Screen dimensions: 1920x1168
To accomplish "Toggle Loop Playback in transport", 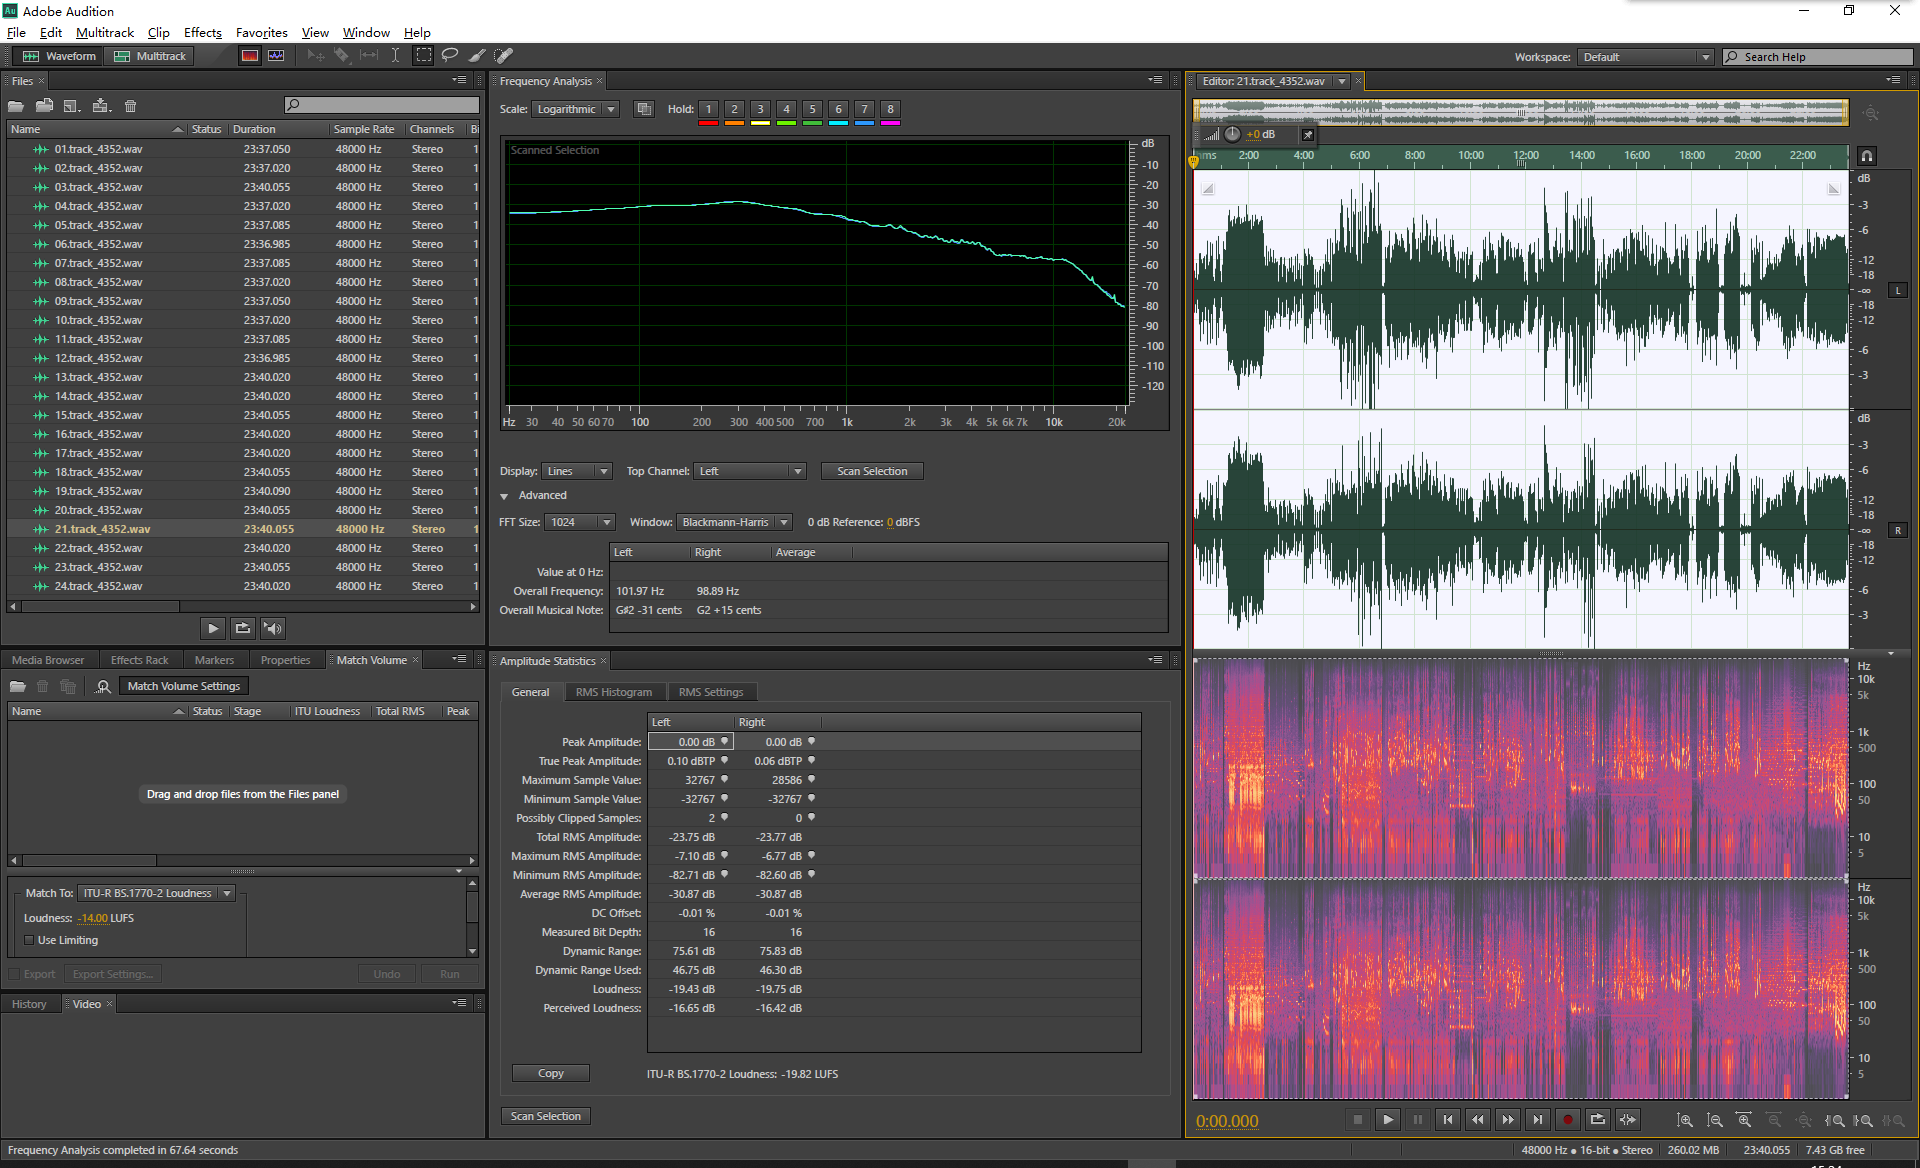I will tap(1598, 1120).
